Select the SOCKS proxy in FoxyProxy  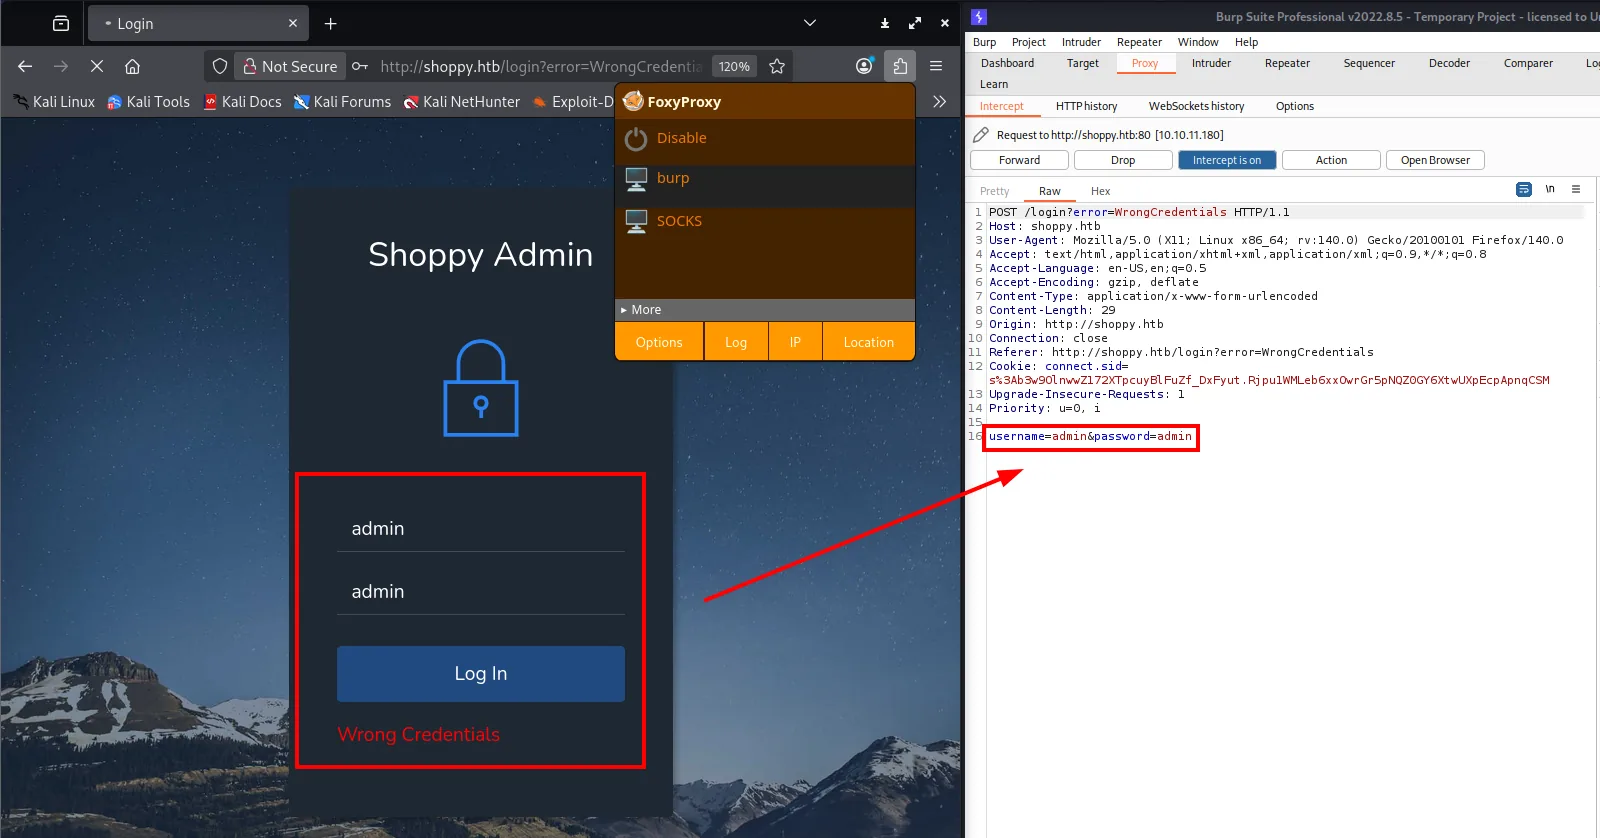tap(765, 221)
